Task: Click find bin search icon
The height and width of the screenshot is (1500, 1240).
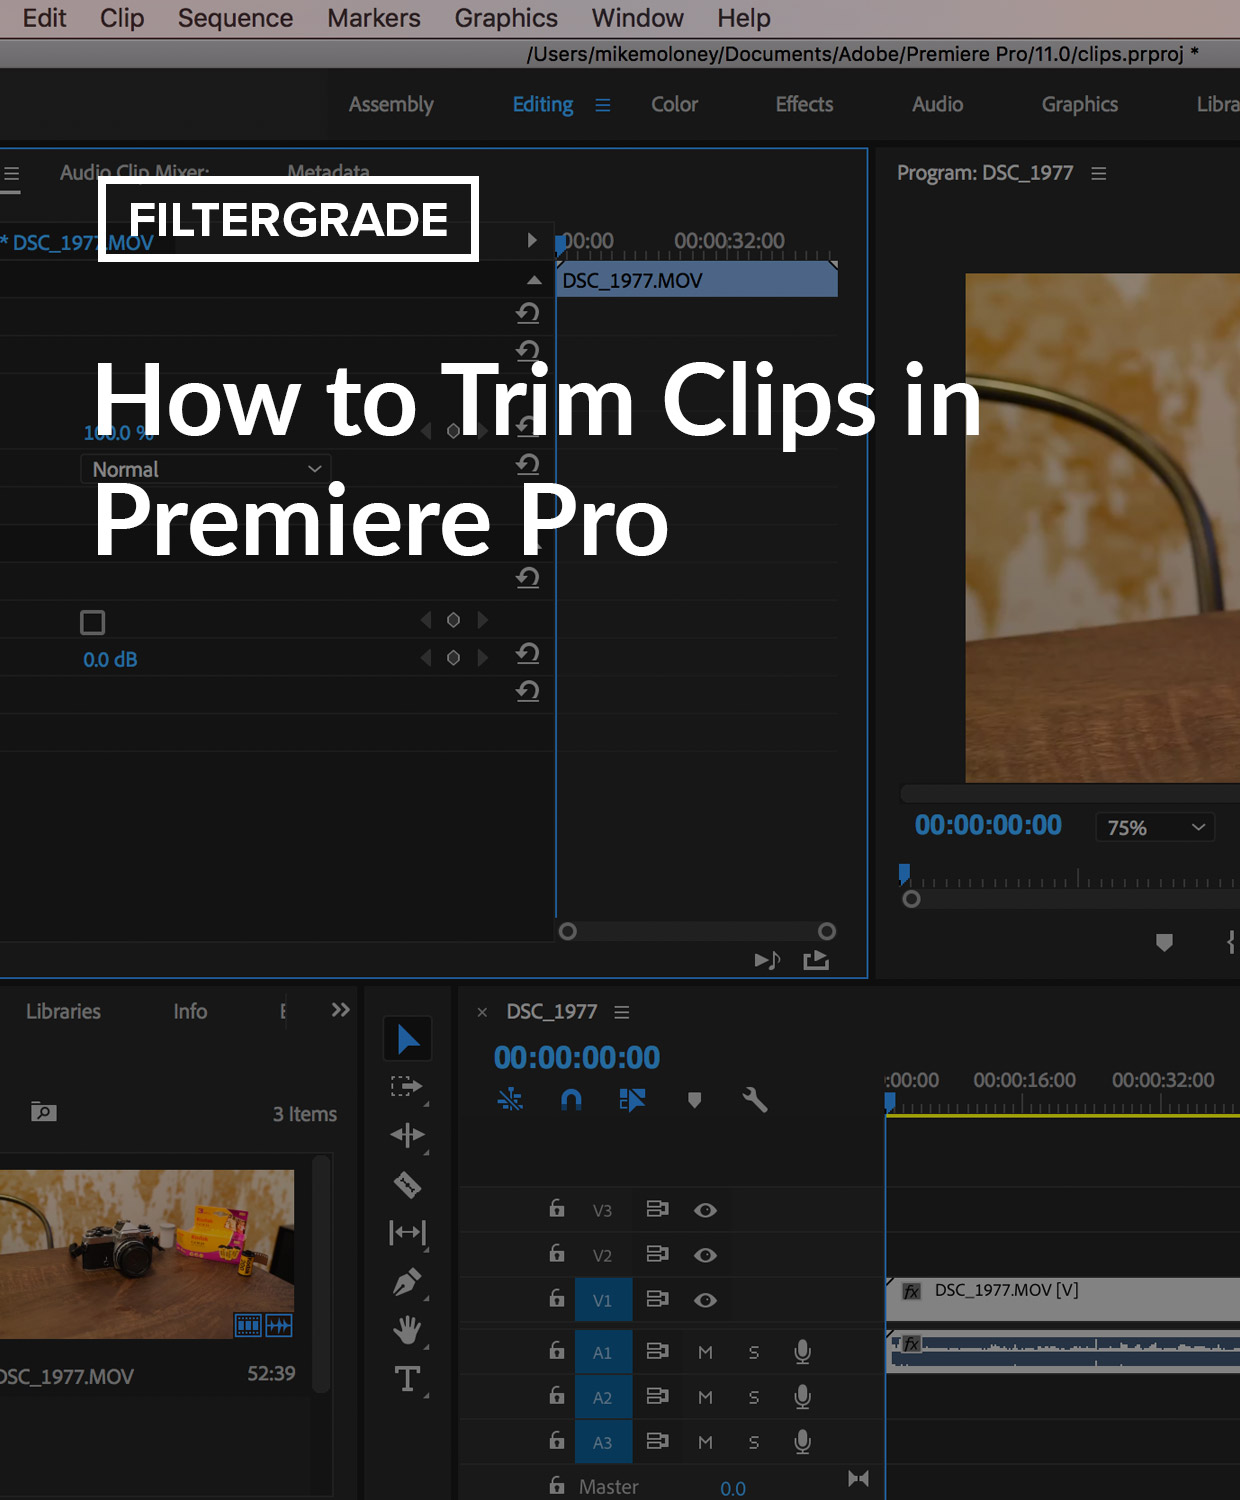Action: 43,1111
